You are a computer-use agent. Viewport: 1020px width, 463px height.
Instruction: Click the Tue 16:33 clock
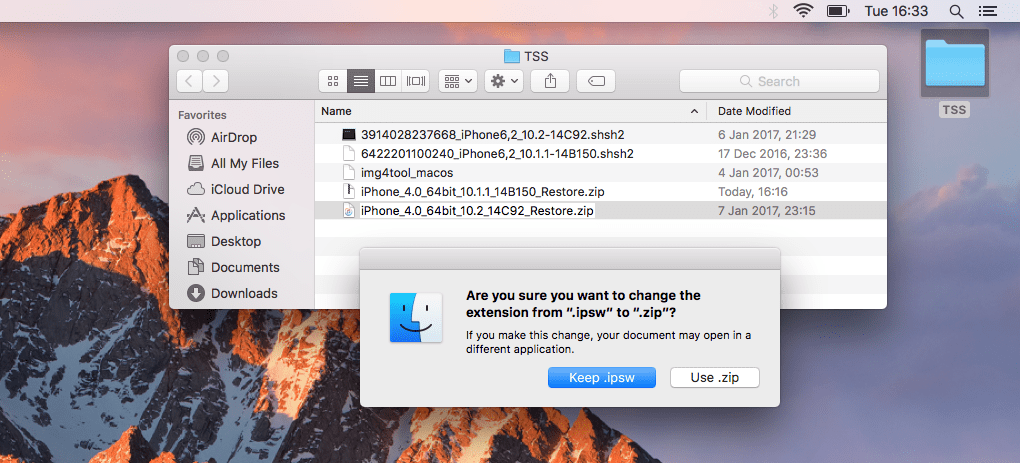tap(896, 11)
